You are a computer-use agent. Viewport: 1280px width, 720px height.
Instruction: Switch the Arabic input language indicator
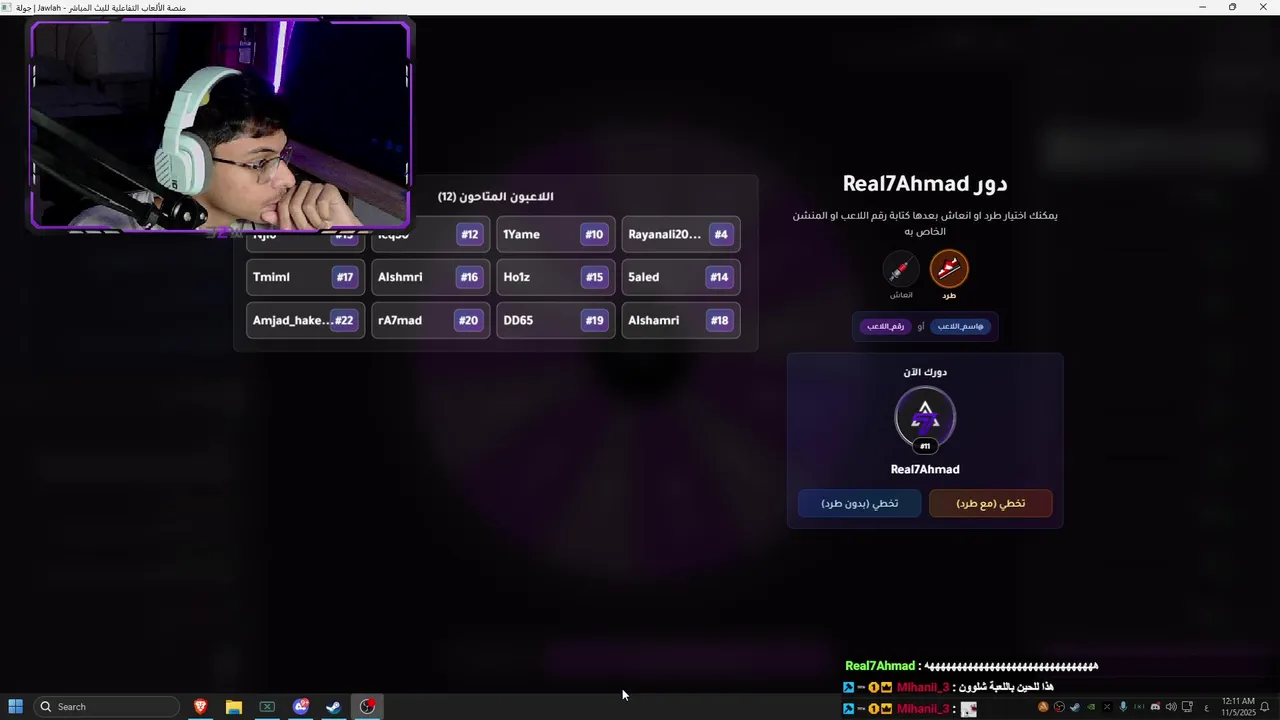tap(1206, 707)
